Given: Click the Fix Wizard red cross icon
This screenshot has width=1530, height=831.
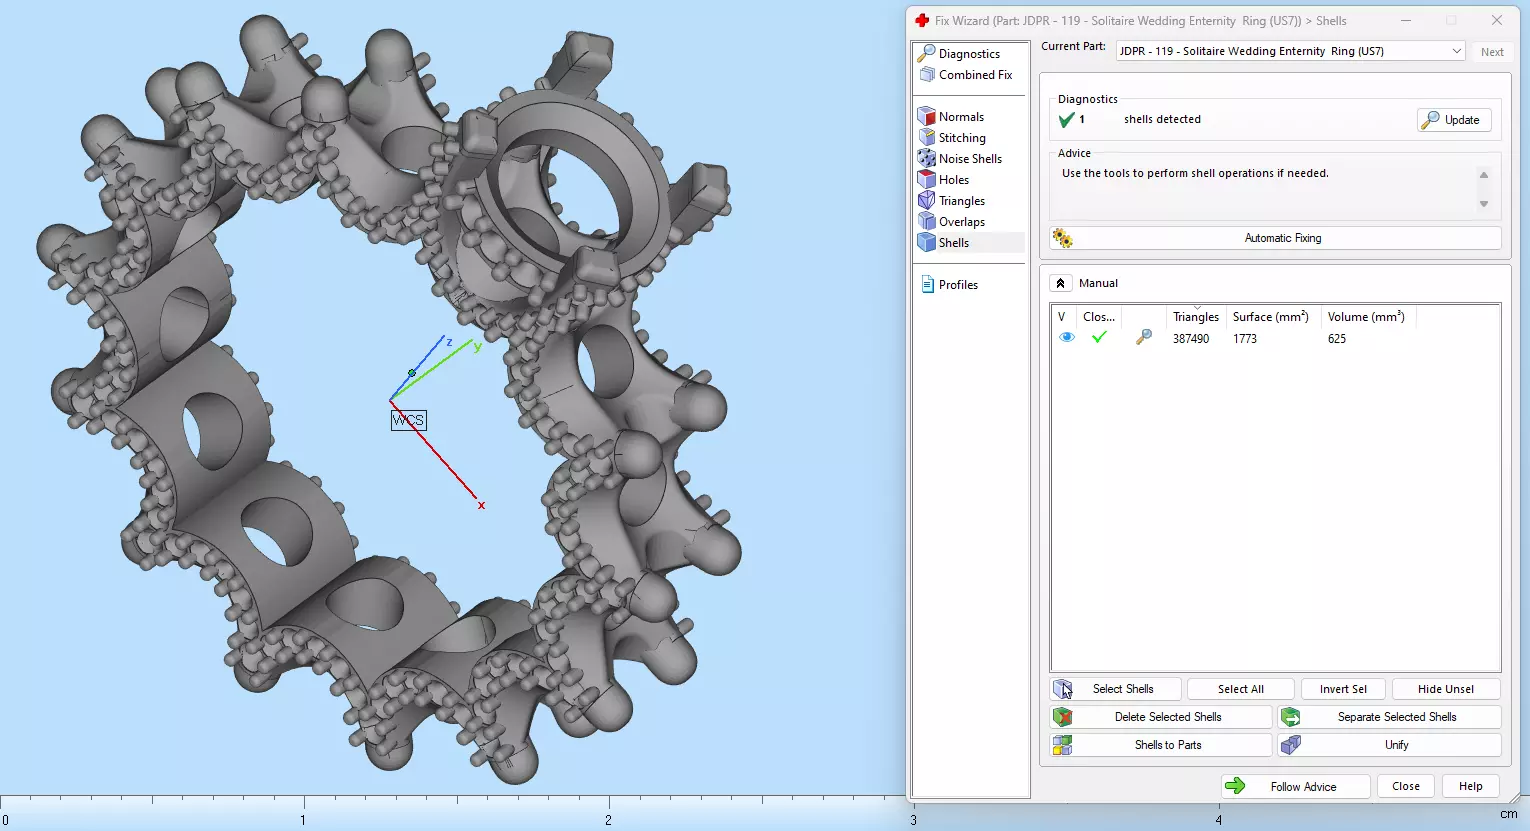Looking at the screenshot, I should 922,20.
